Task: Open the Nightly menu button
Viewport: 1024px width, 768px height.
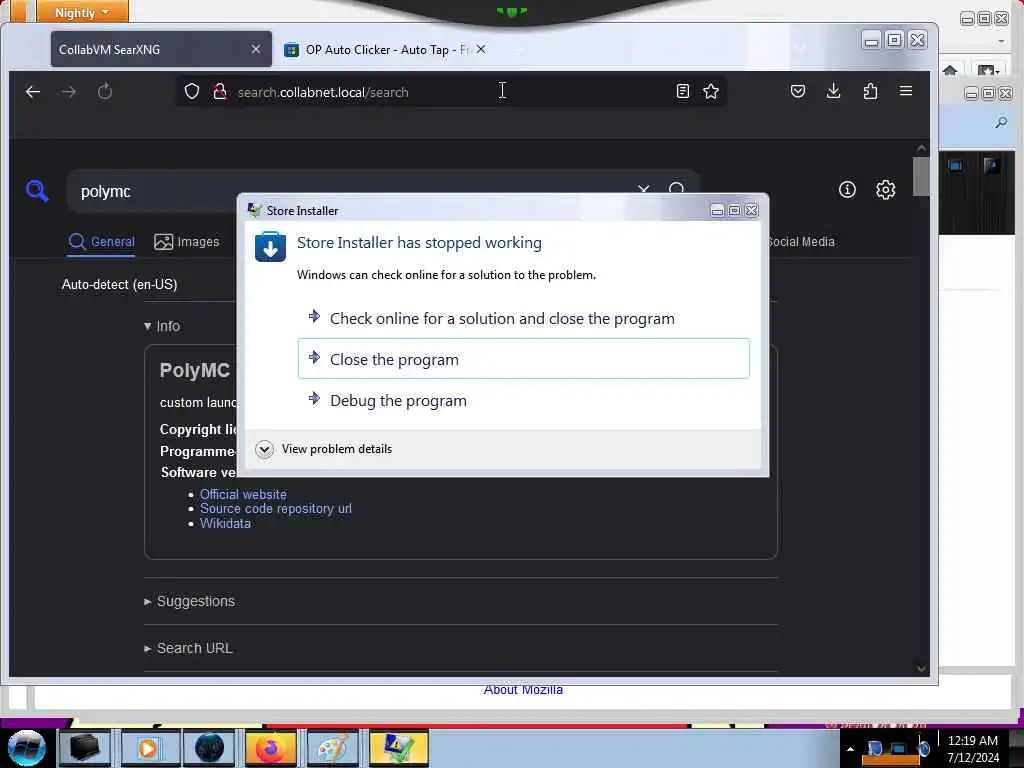Action: pyautogui.click(x=82, y=12)
